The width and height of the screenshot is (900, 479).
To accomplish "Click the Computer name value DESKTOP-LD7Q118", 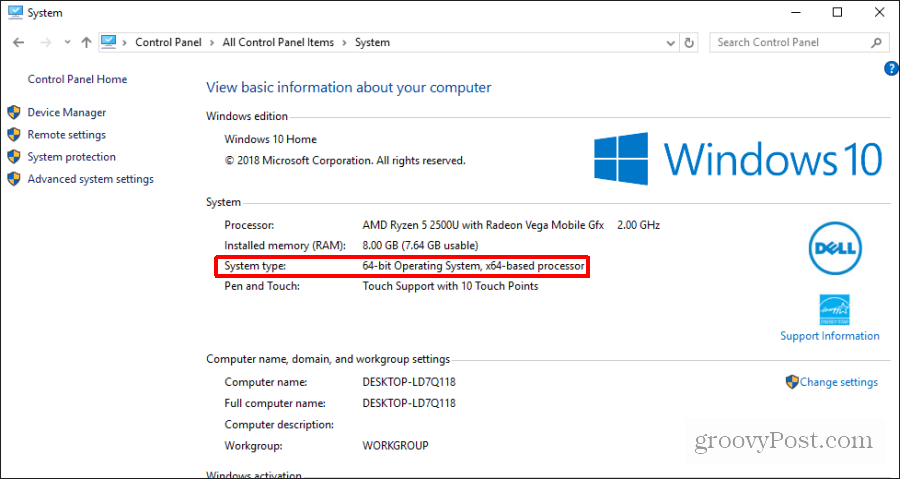I will click(409, 382).
